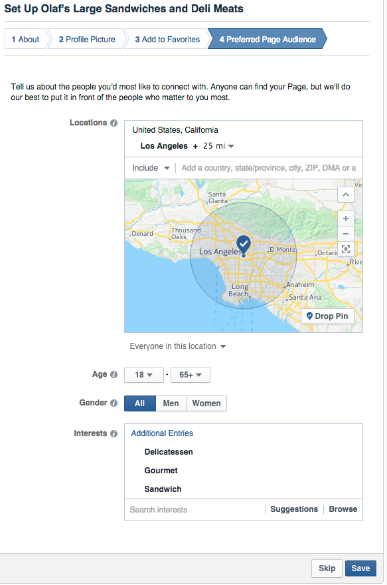Click the Los Angeles location entry
Image resolution: width=387 pixels, height=585 pixels.
164,146
